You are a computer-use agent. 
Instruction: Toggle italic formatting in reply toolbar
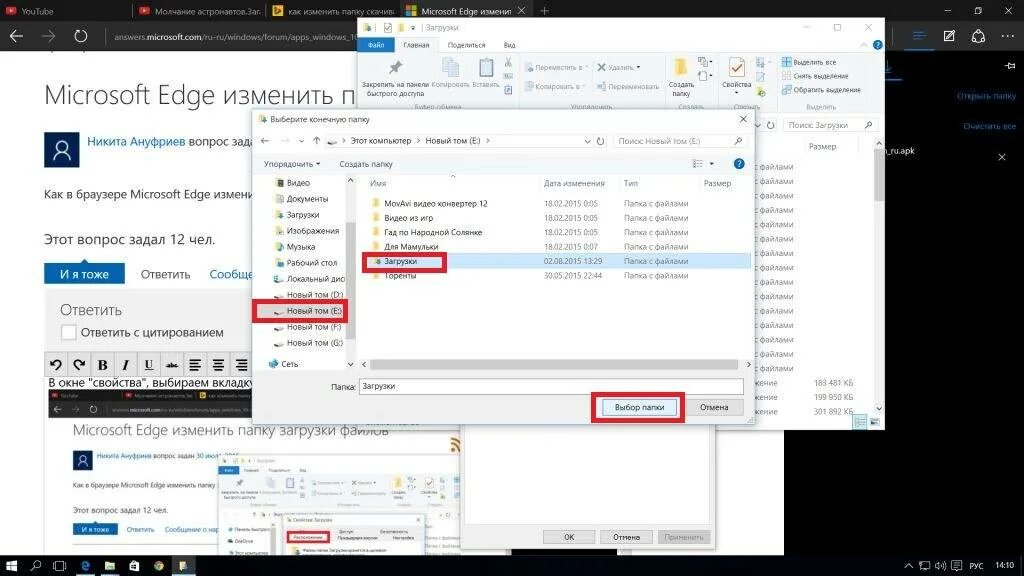pos(125,364)
